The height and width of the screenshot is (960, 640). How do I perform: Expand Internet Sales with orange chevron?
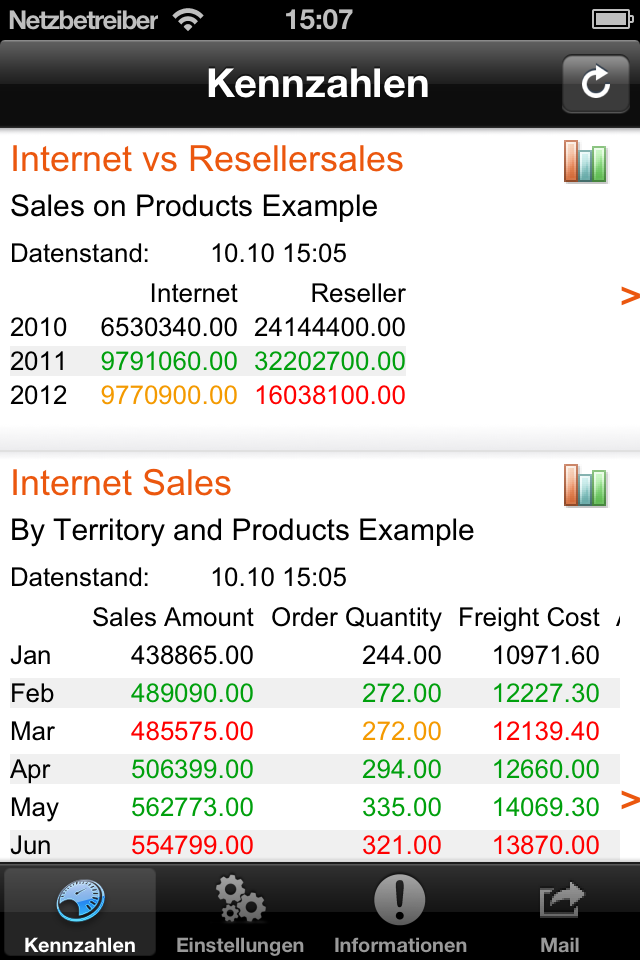(630, 800)
